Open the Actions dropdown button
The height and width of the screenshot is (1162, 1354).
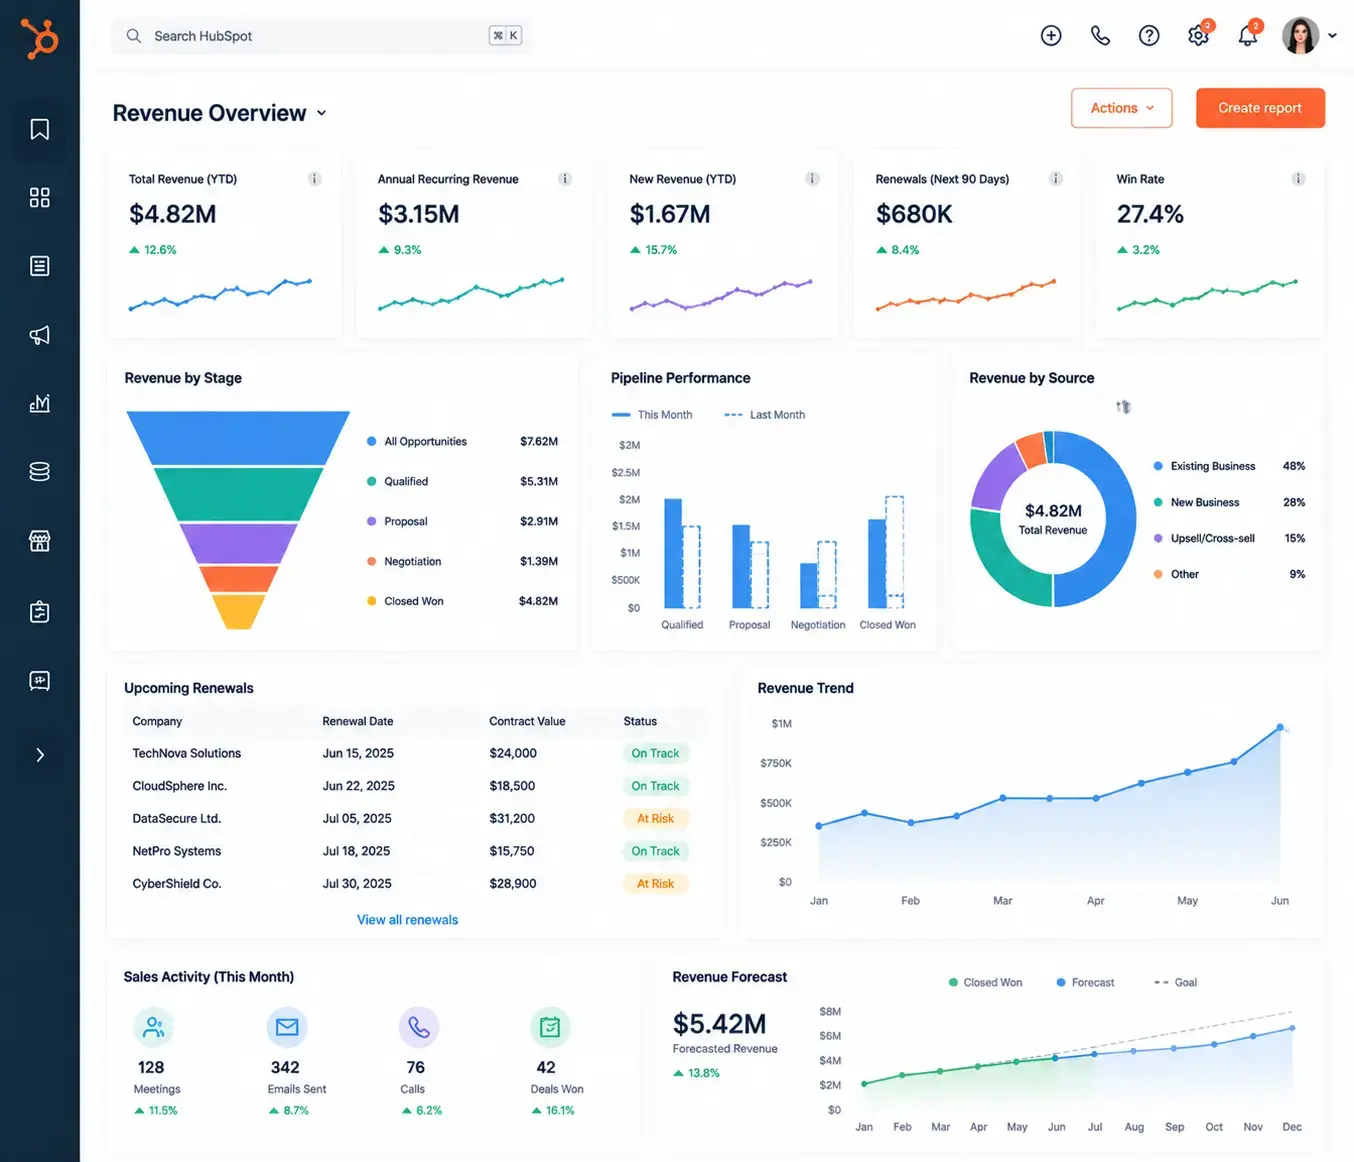pos(1121,108)
